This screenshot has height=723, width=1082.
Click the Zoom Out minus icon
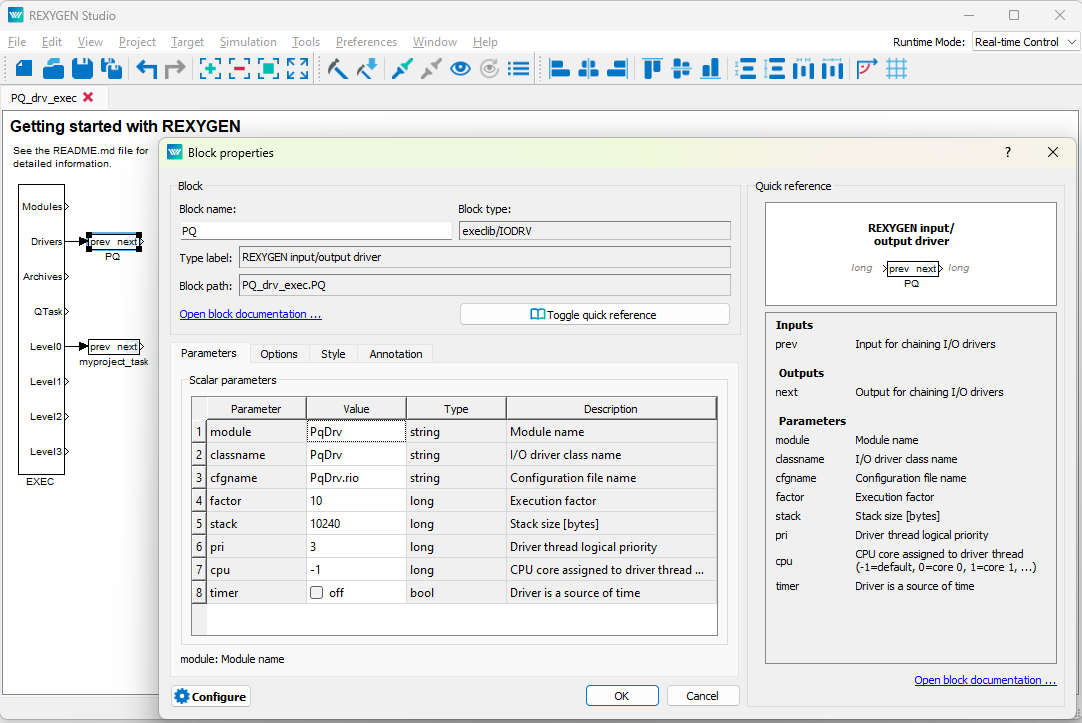(239, 68)
